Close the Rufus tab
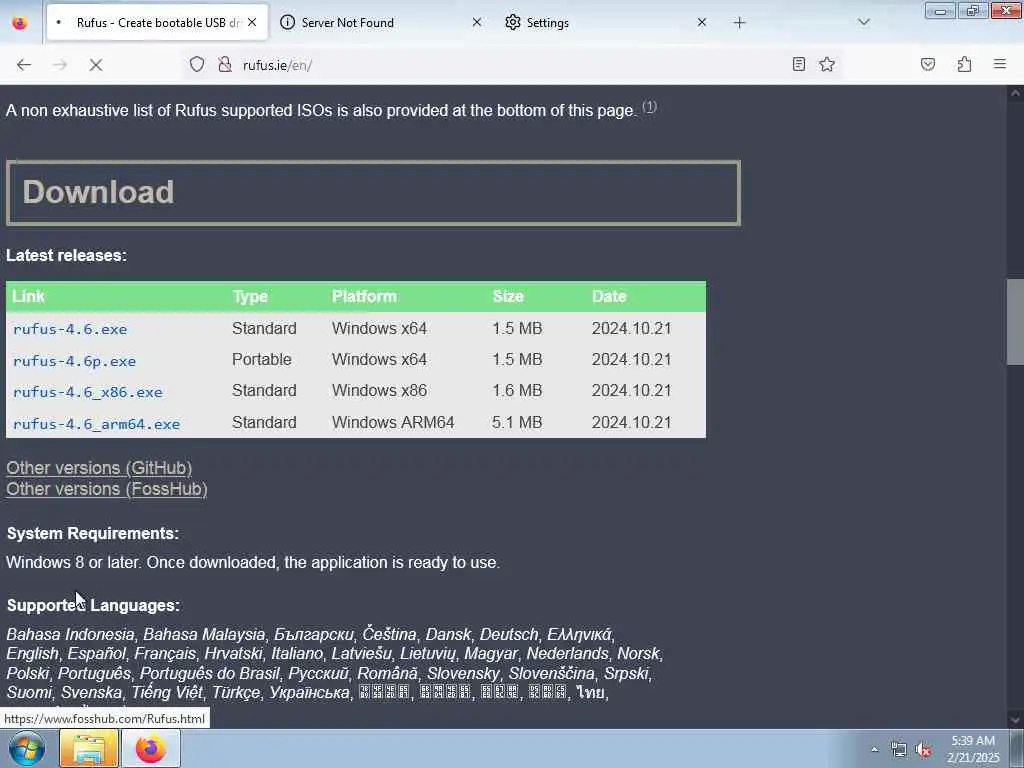The image size is (1024, 768). (x=252, y=22)
